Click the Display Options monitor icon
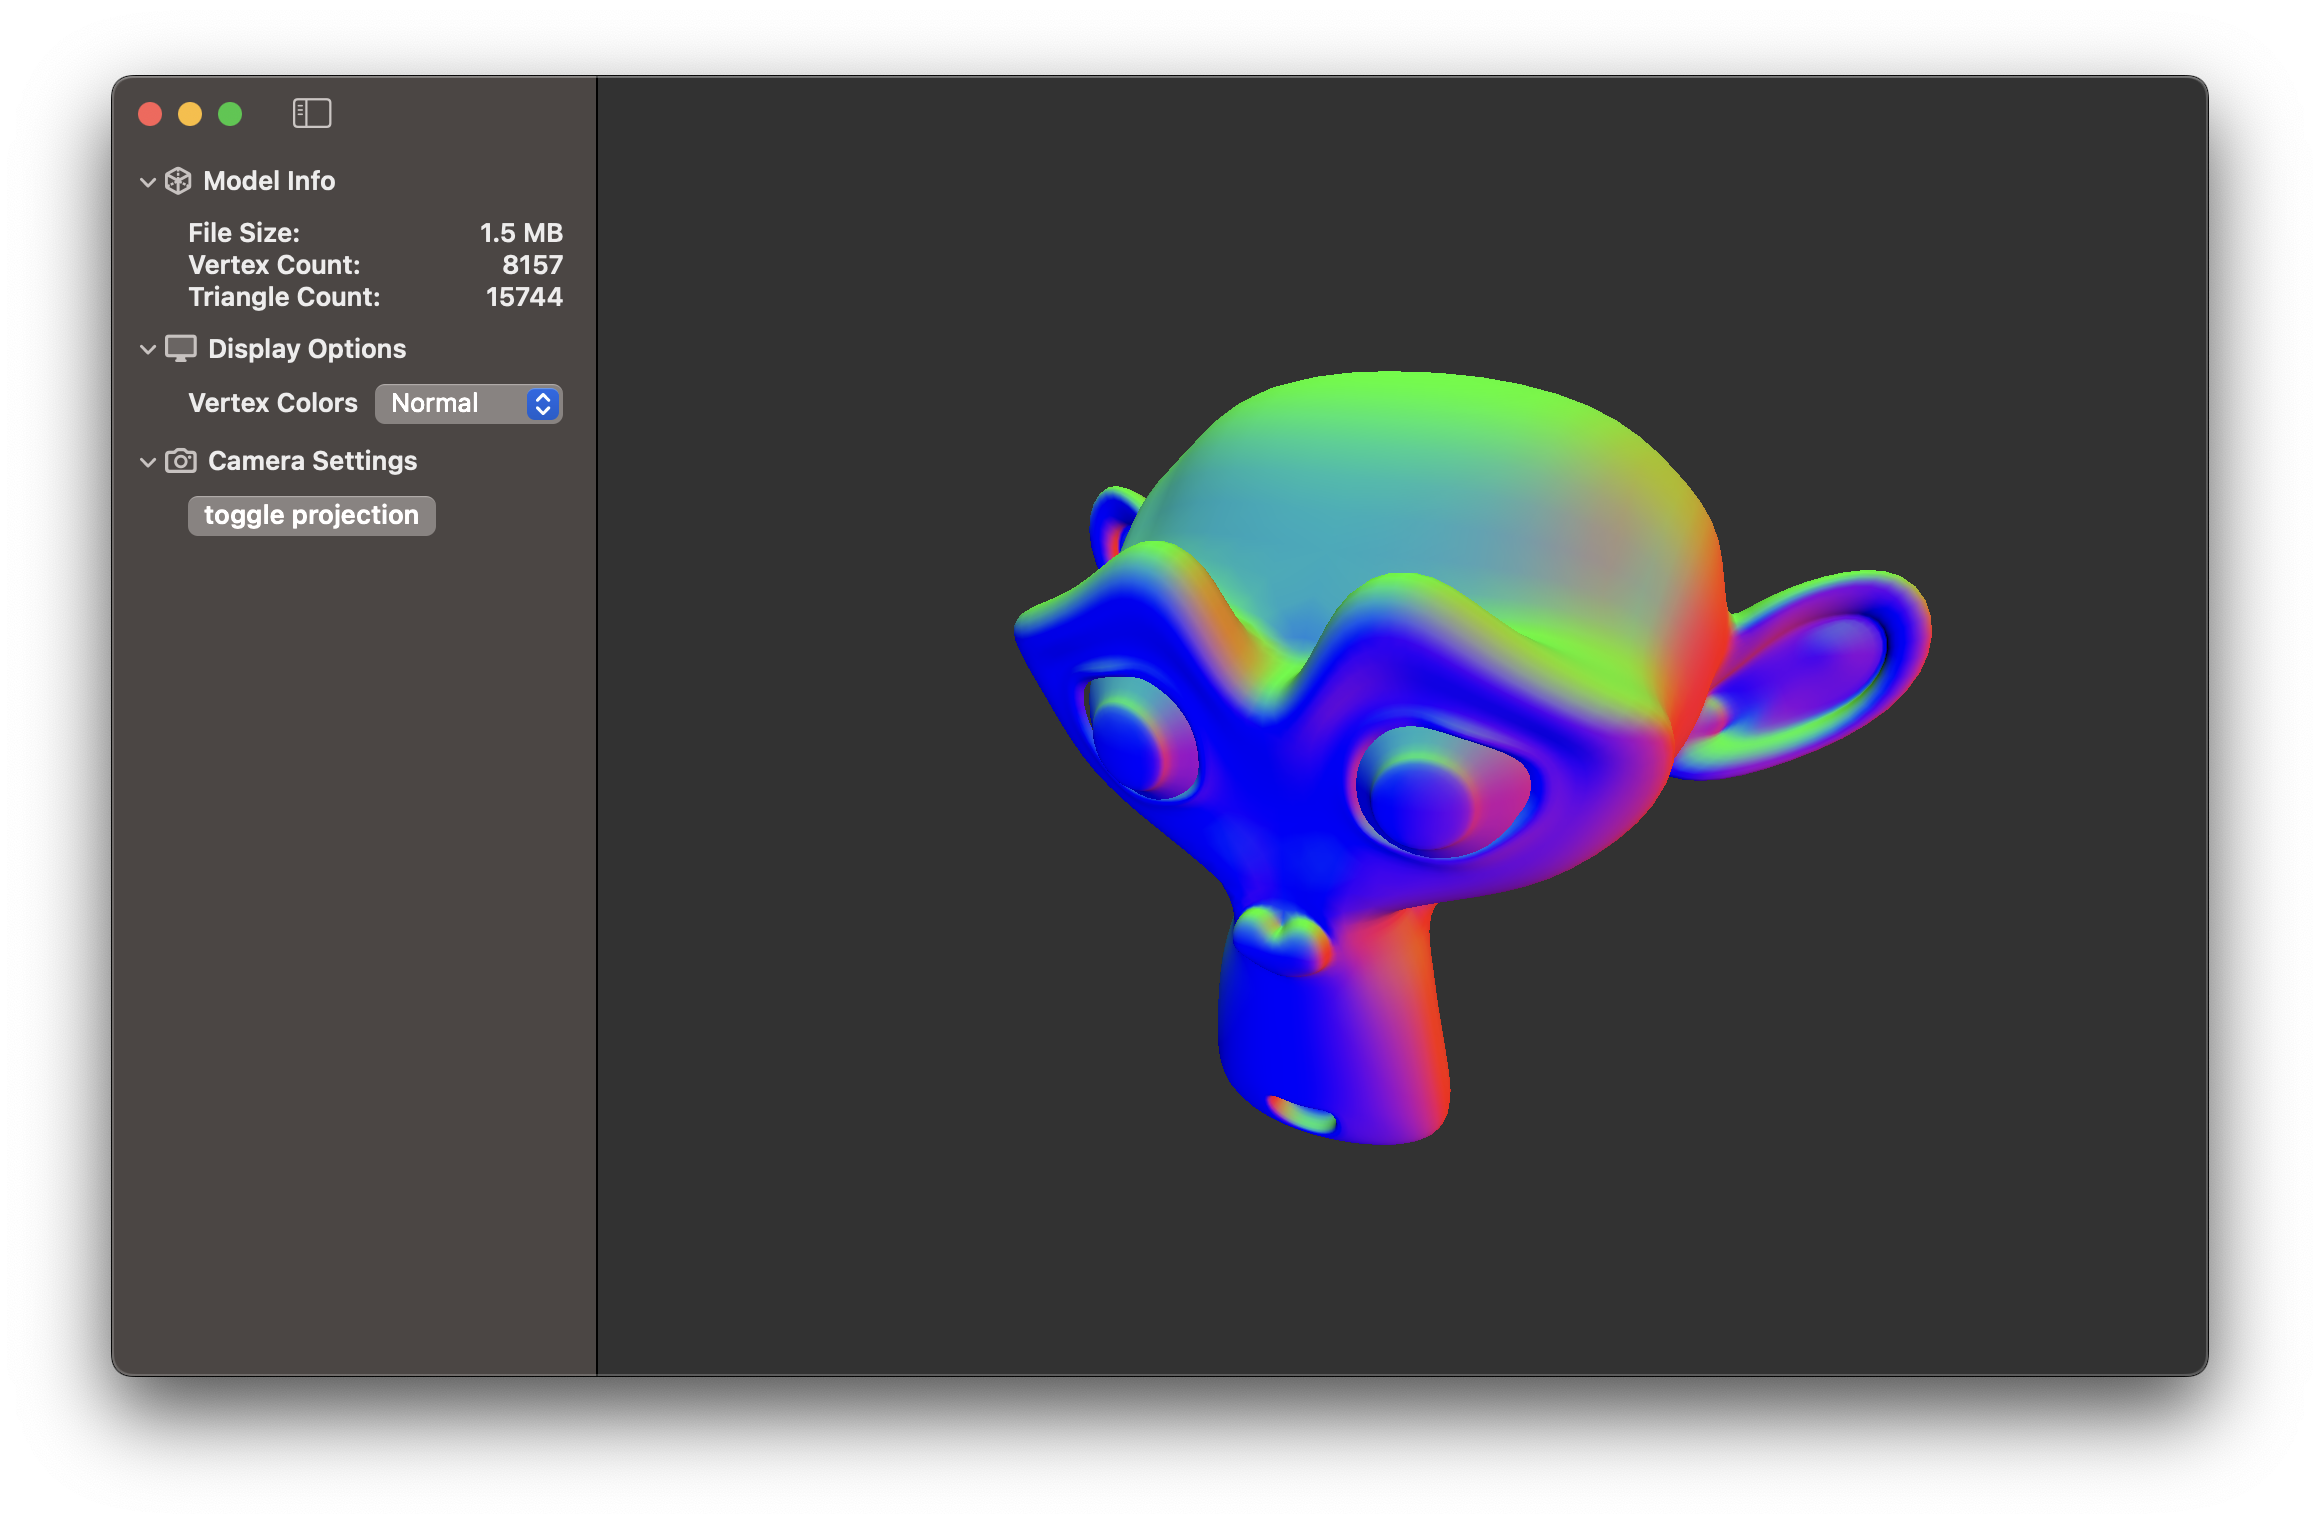Screen dimensions: 2320x1524 click(x=181, y=349)
